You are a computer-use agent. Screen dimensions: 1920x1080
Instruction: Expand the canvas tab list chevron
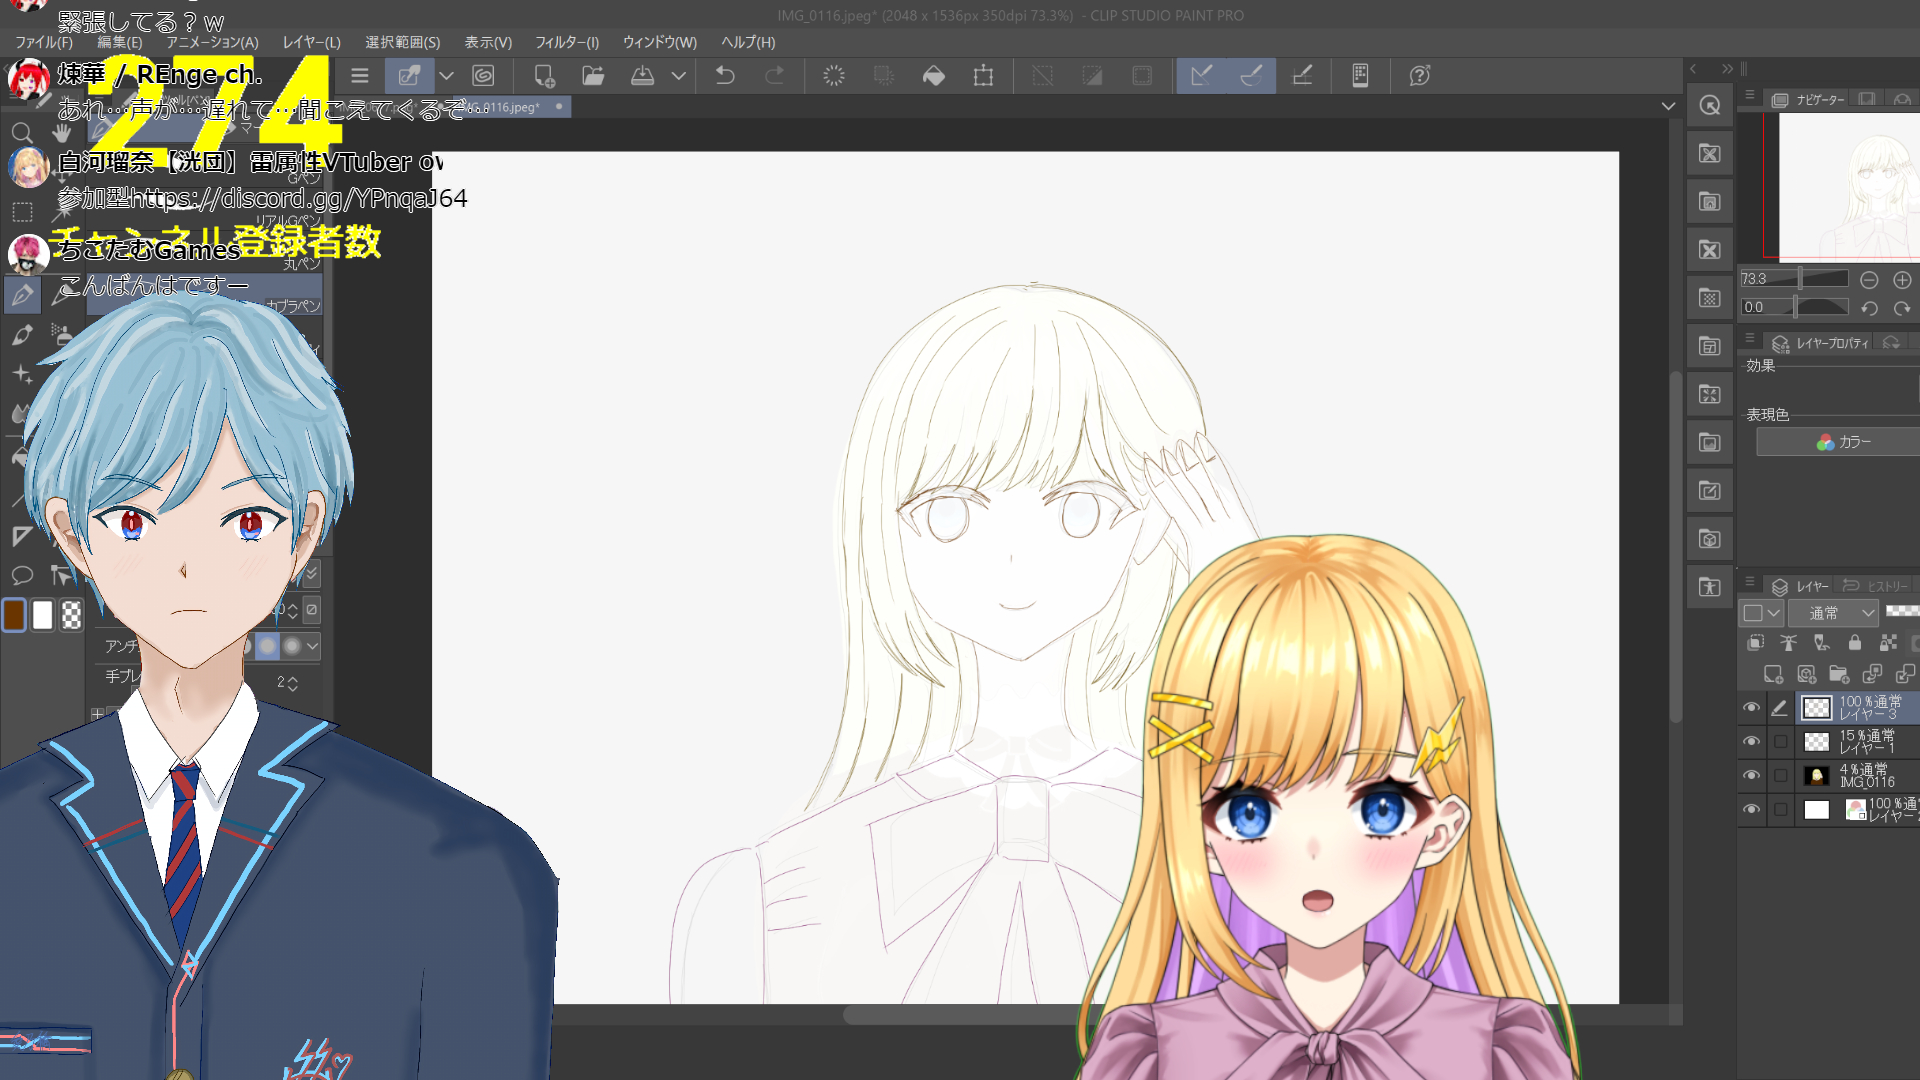pos(1668,106)
